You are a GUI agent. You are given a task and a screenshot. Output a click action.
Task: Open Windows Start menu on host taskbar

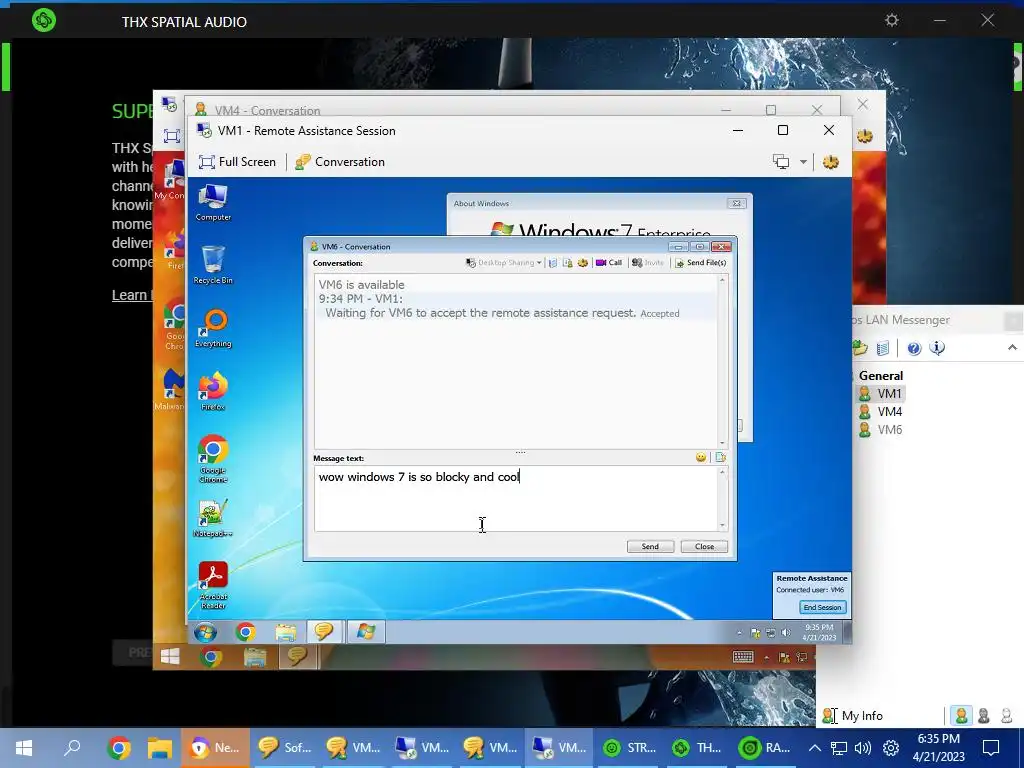(24, 748)
